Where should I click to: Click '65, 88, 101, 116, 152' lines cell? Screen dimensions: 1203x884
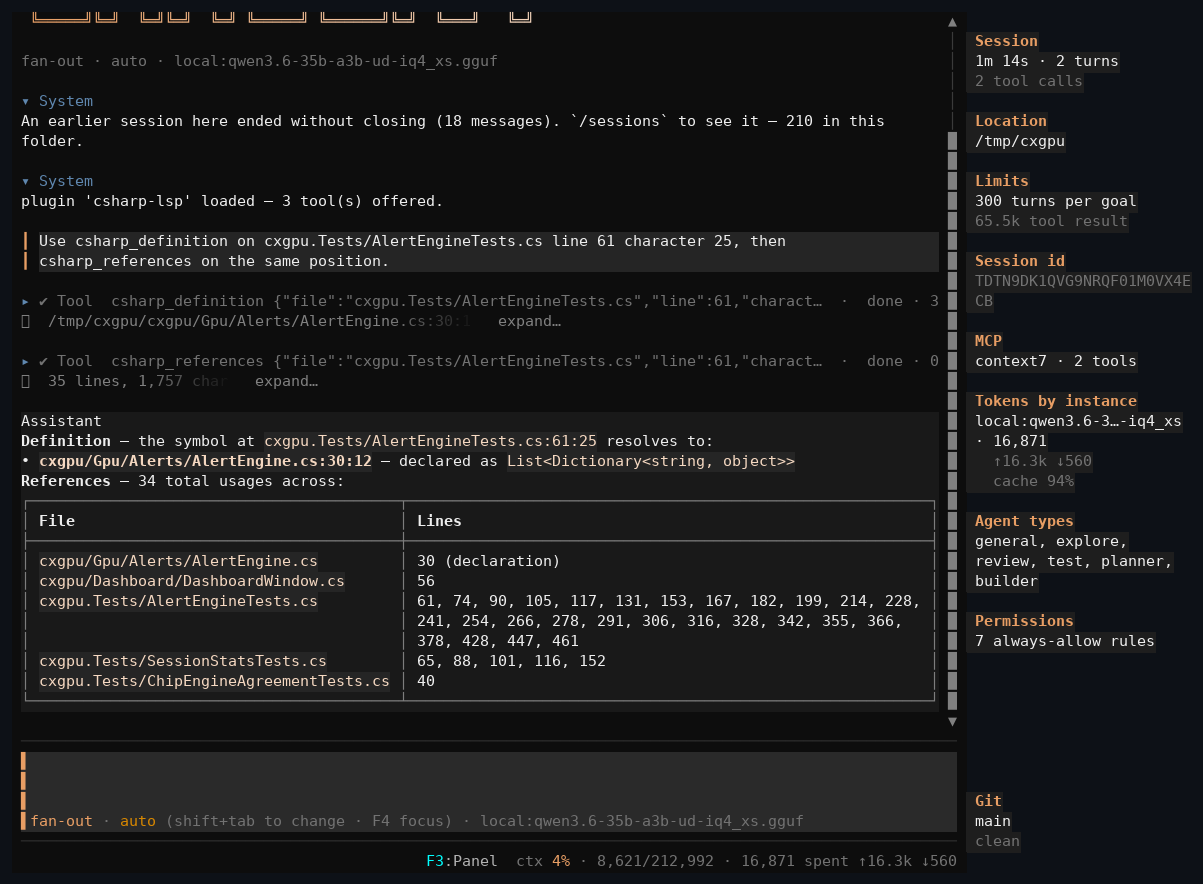(x=511, y=661)
